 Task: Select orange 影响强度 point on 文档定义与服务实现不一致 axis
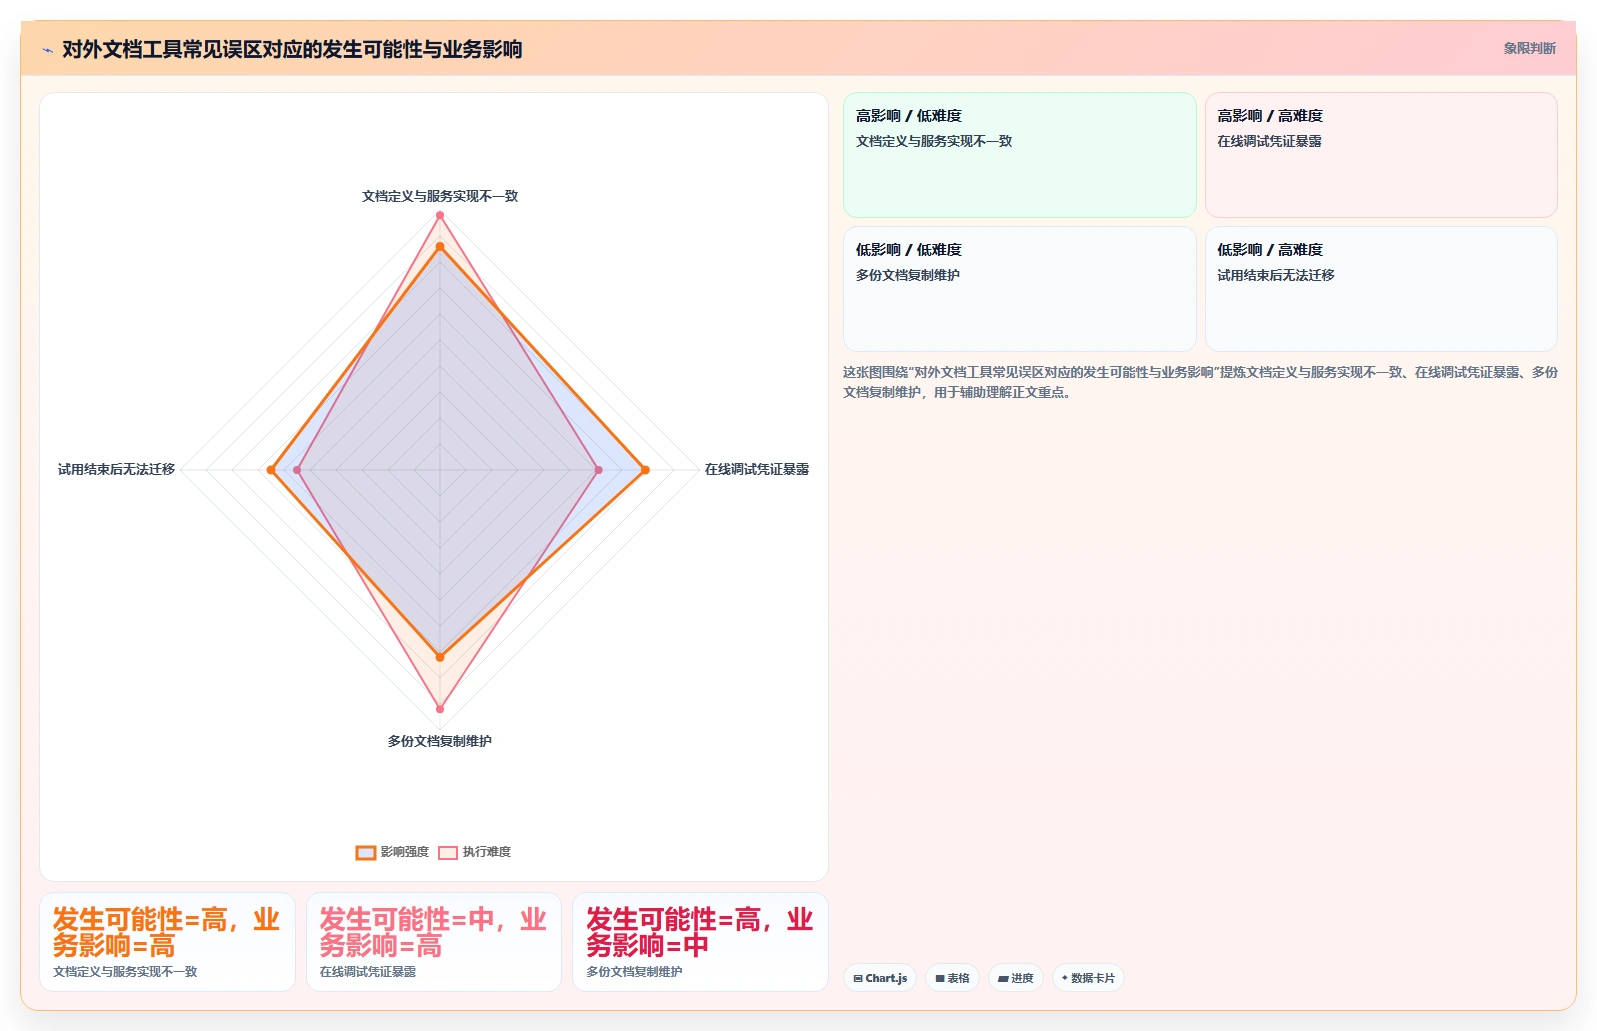(439, 246)
